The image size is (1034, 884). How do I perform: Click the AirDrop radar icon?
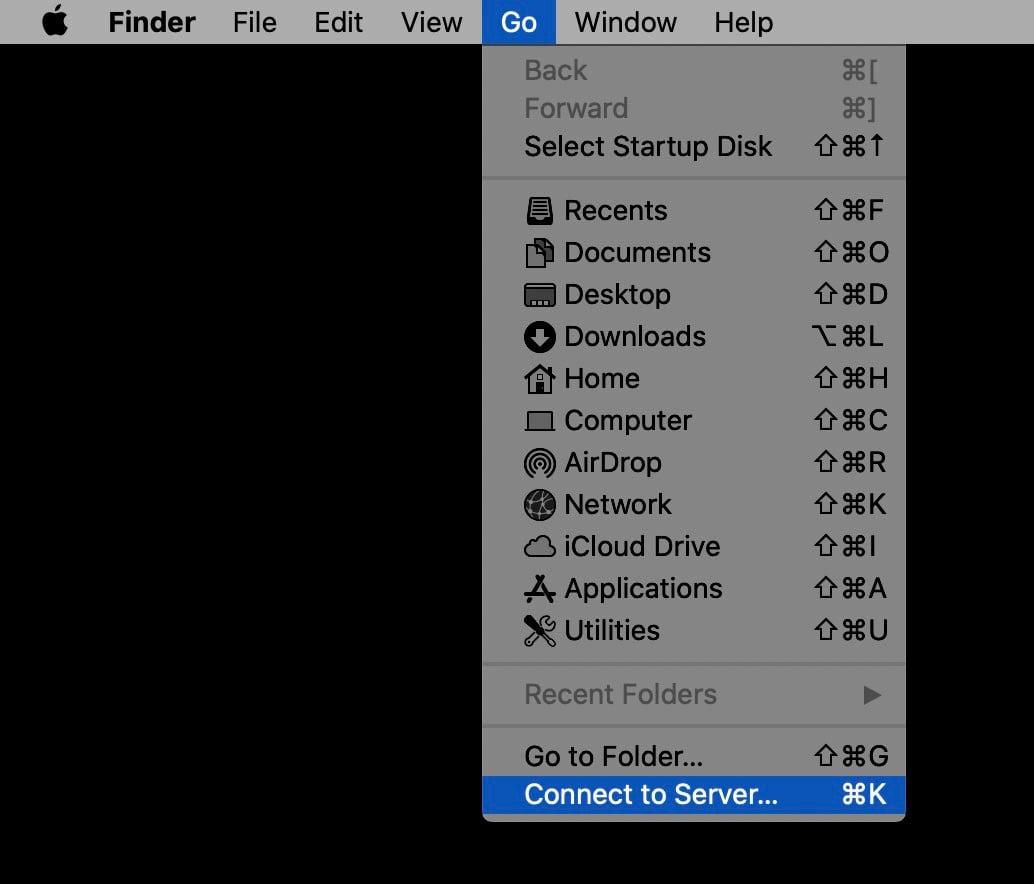point(540,462)
